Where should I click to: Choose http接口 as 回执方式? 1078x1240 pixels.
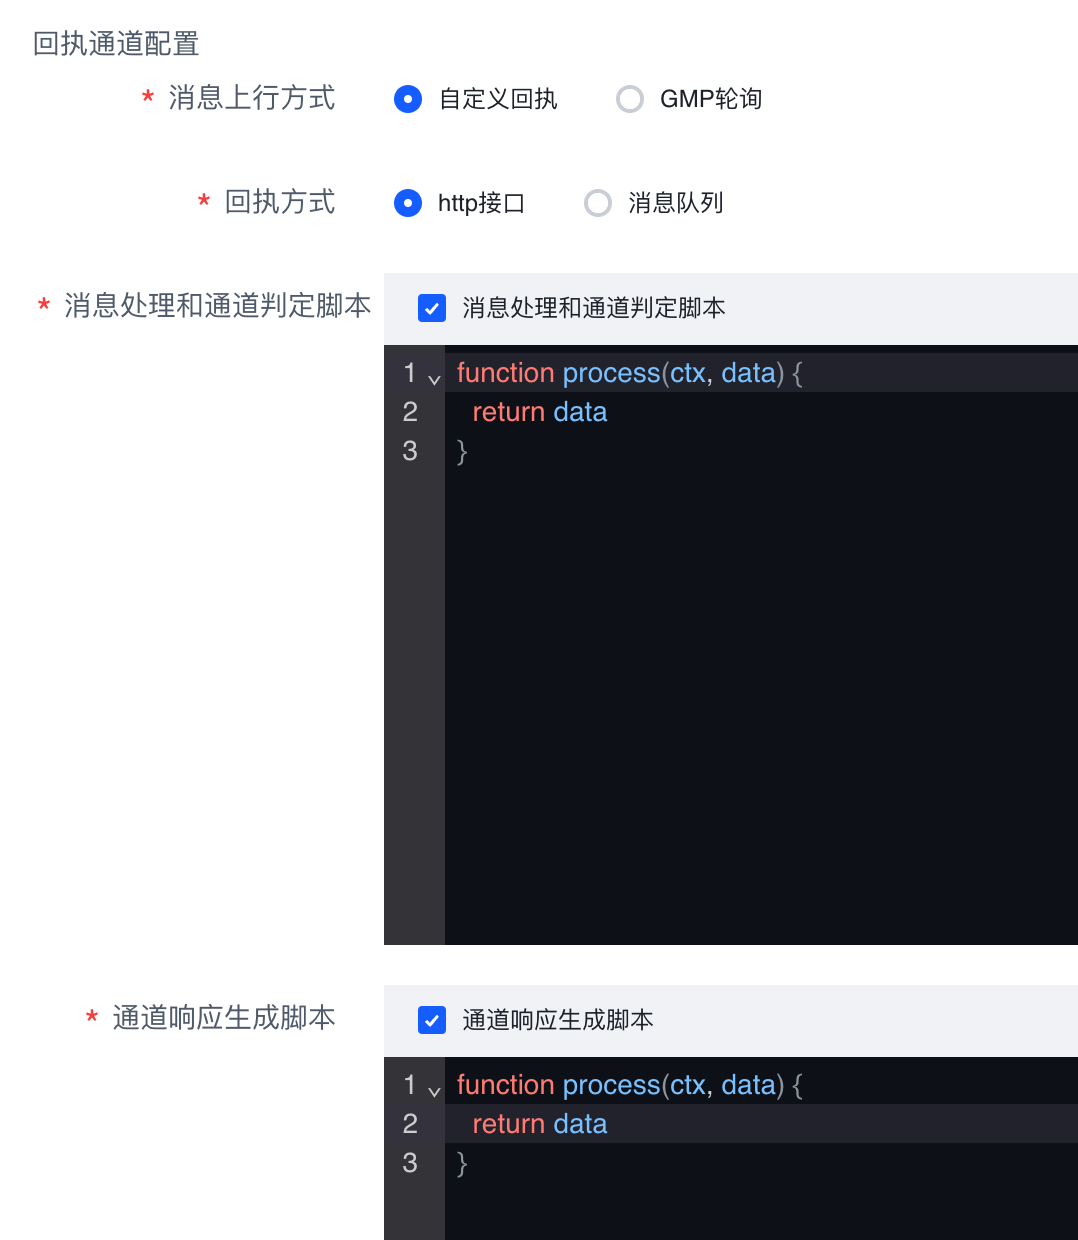coord(408,203)
